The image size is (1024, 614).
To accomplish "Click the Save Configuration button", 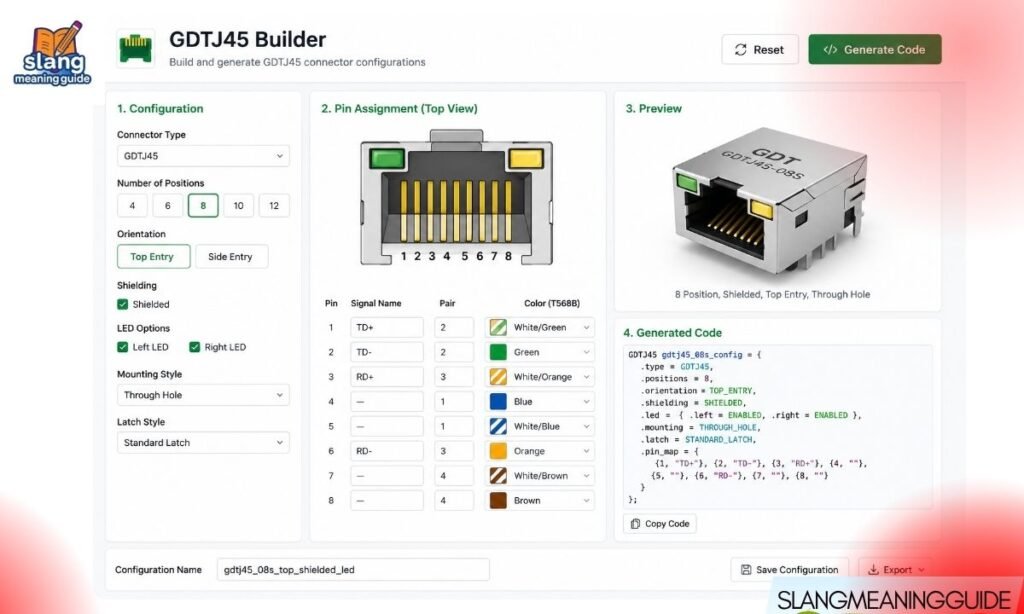I will pos(790,570).
